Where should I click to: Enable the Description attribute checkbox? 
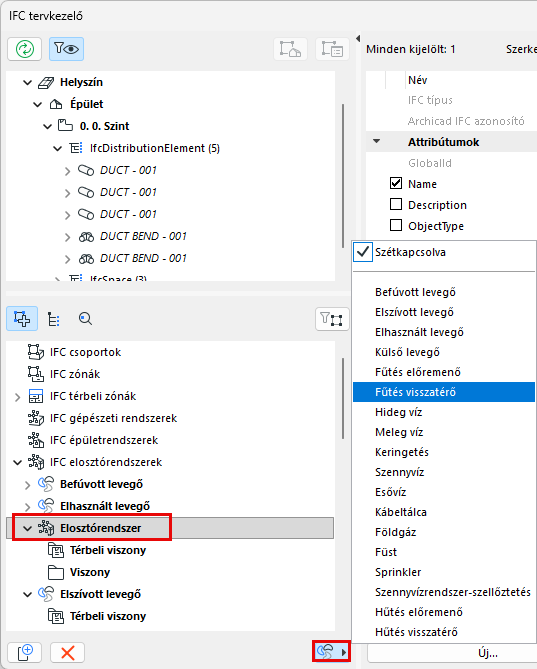coord(396,204)
